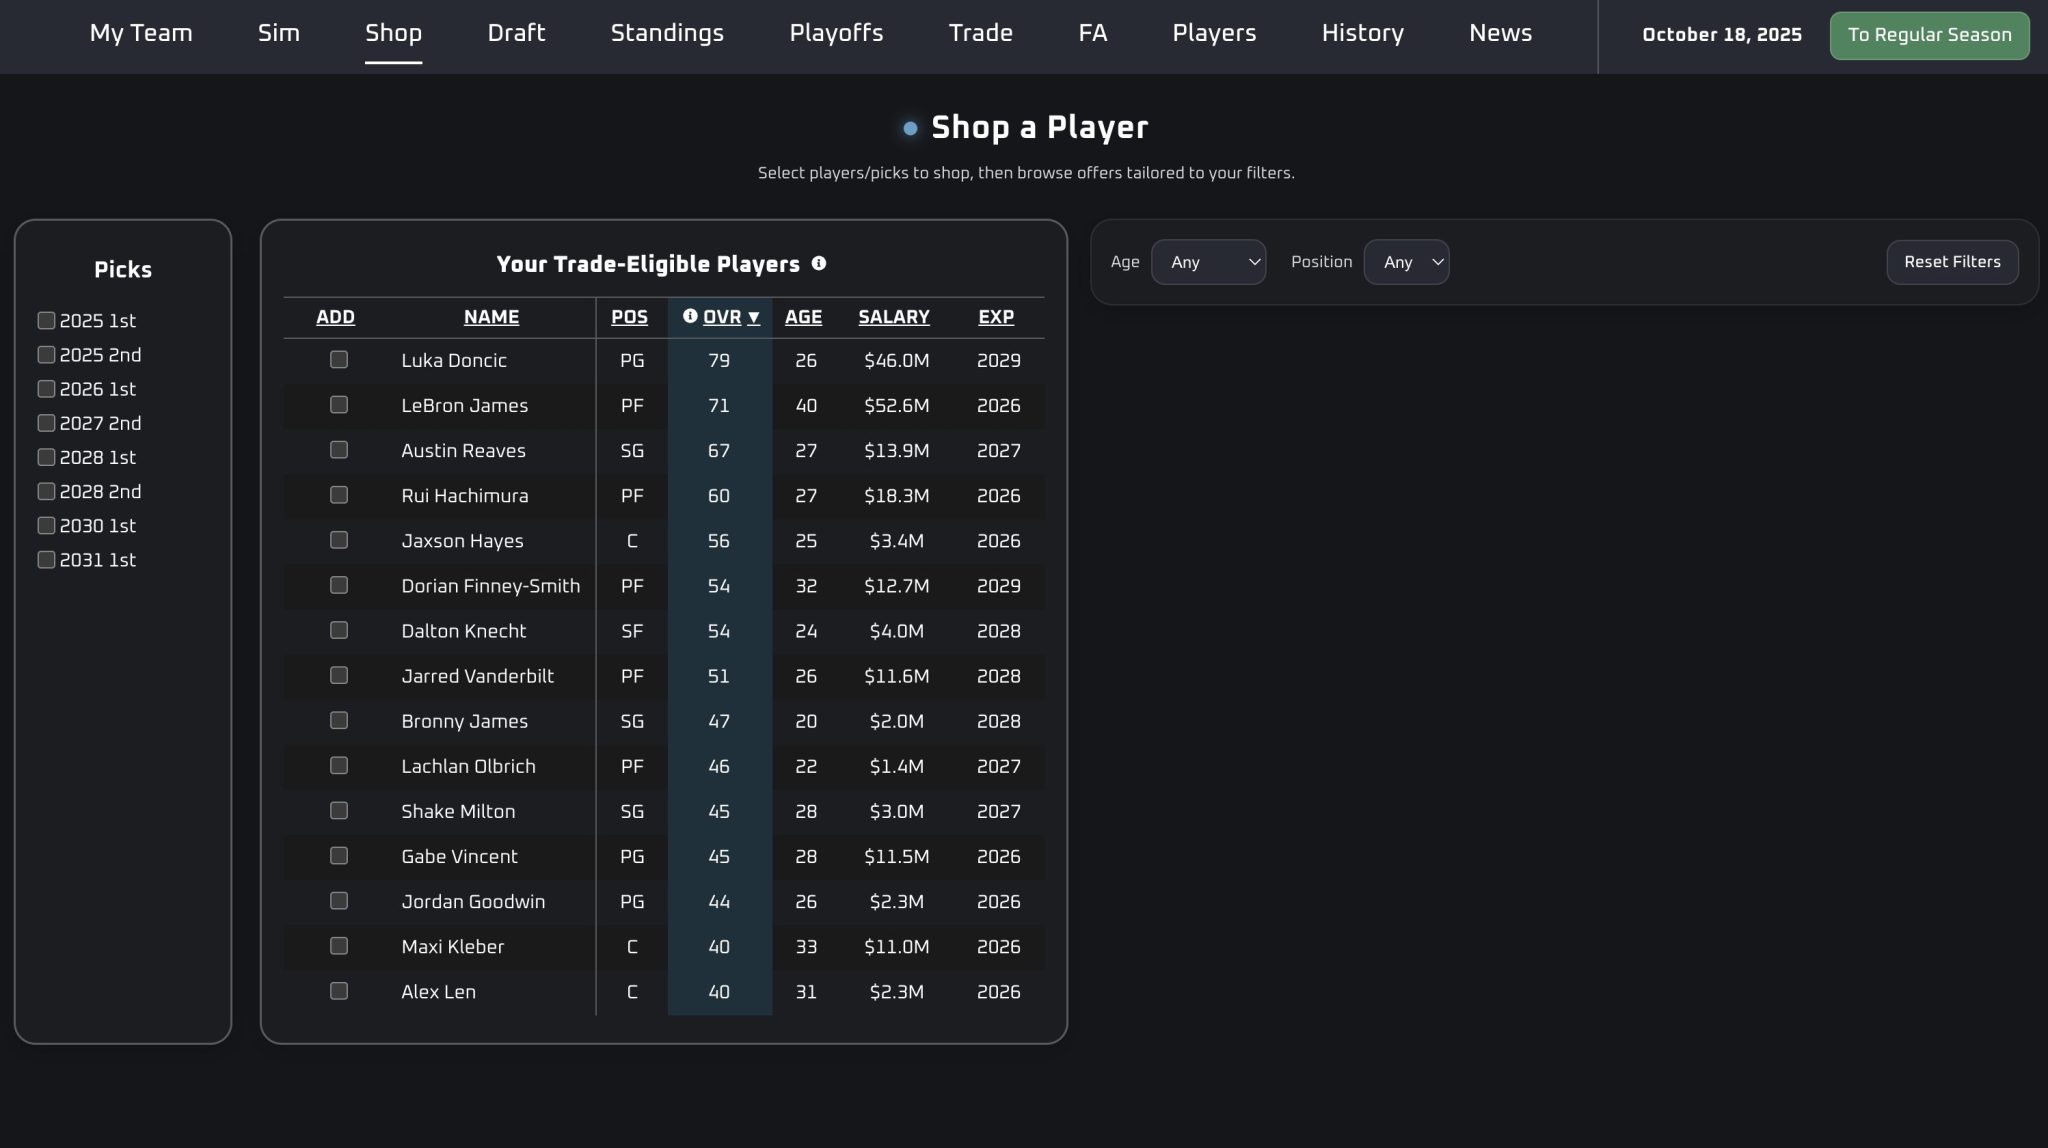The height and width of the screenshot is (1148, 2048).
Task: Click the NAME column header
Action: (491, 317)
